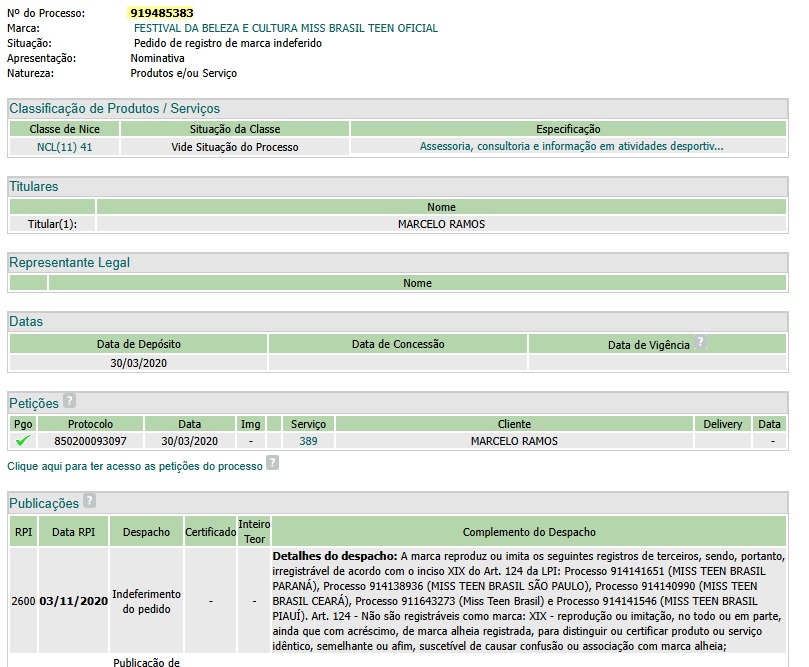
Task: Click the 'Despacho' column header
Action: pos(147,532)
